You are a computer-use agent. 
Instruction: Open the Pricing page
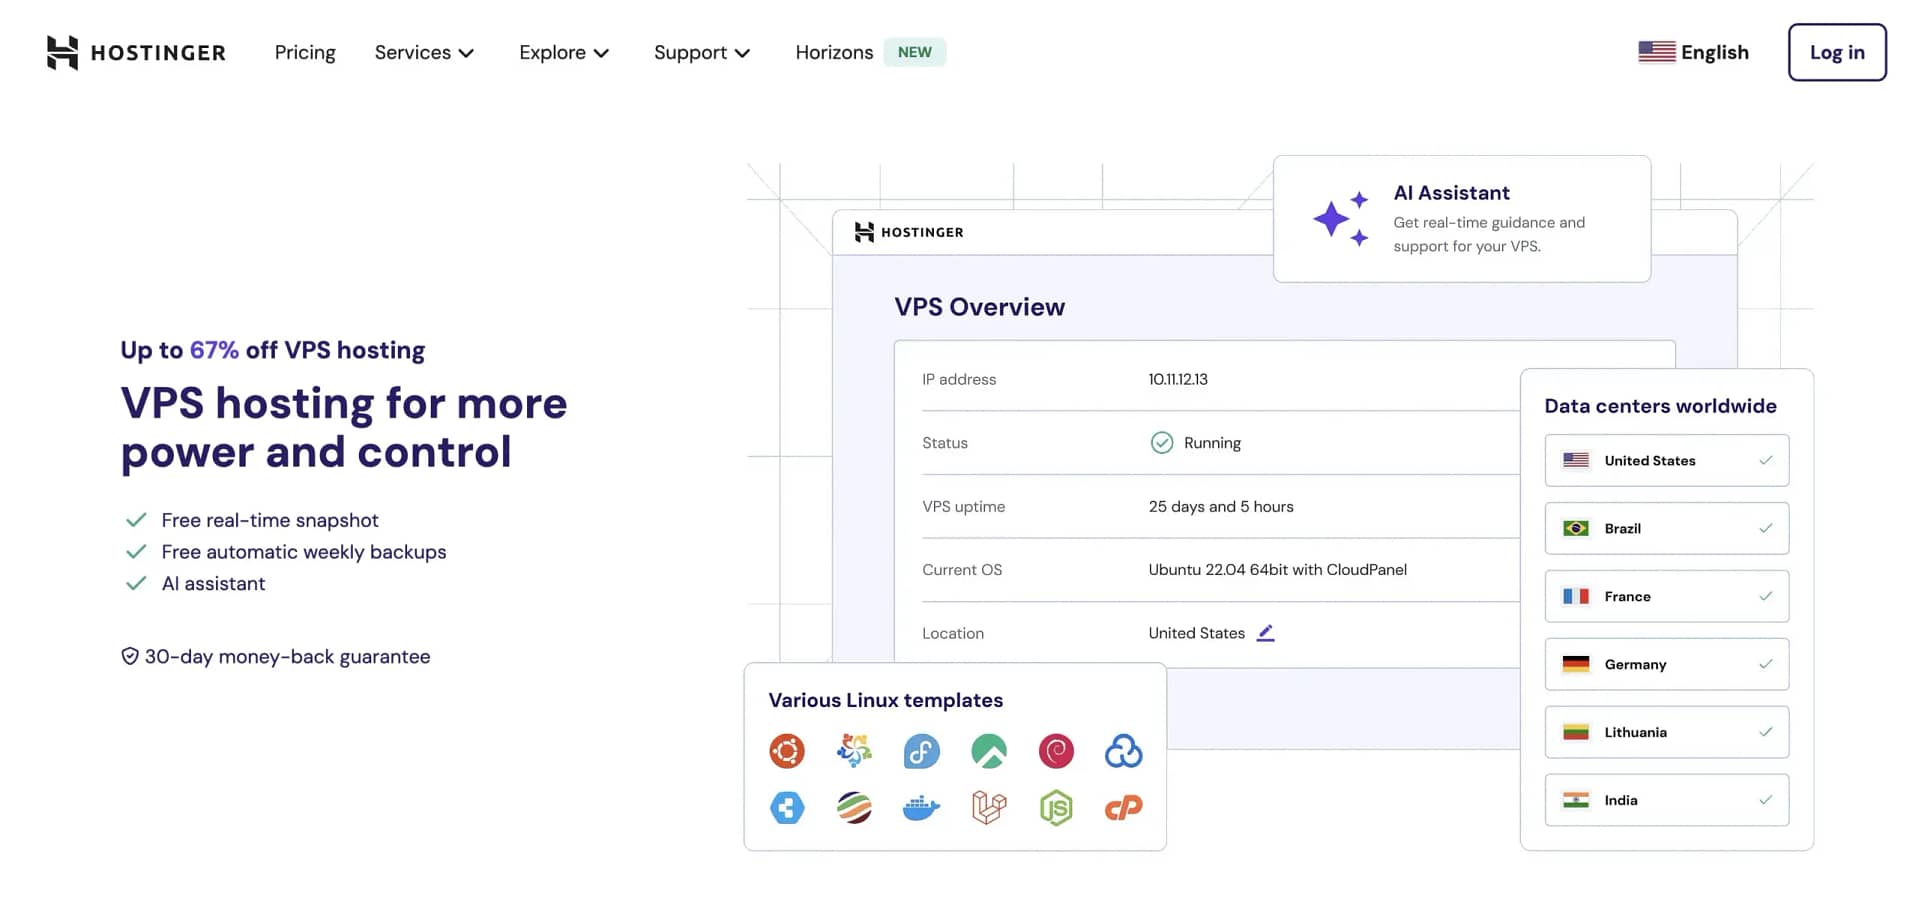[305, 52]
